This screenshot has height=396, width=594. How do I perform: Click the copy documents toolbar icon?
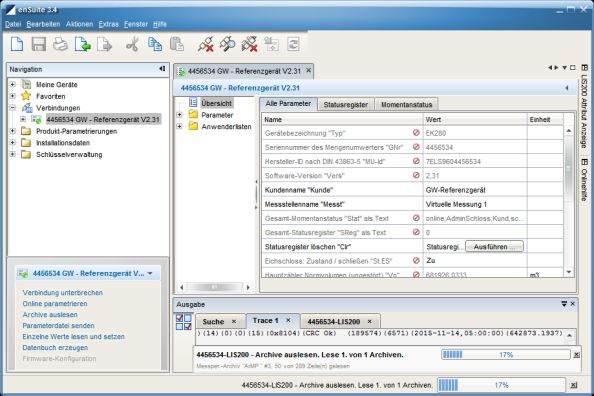(155, 44)
